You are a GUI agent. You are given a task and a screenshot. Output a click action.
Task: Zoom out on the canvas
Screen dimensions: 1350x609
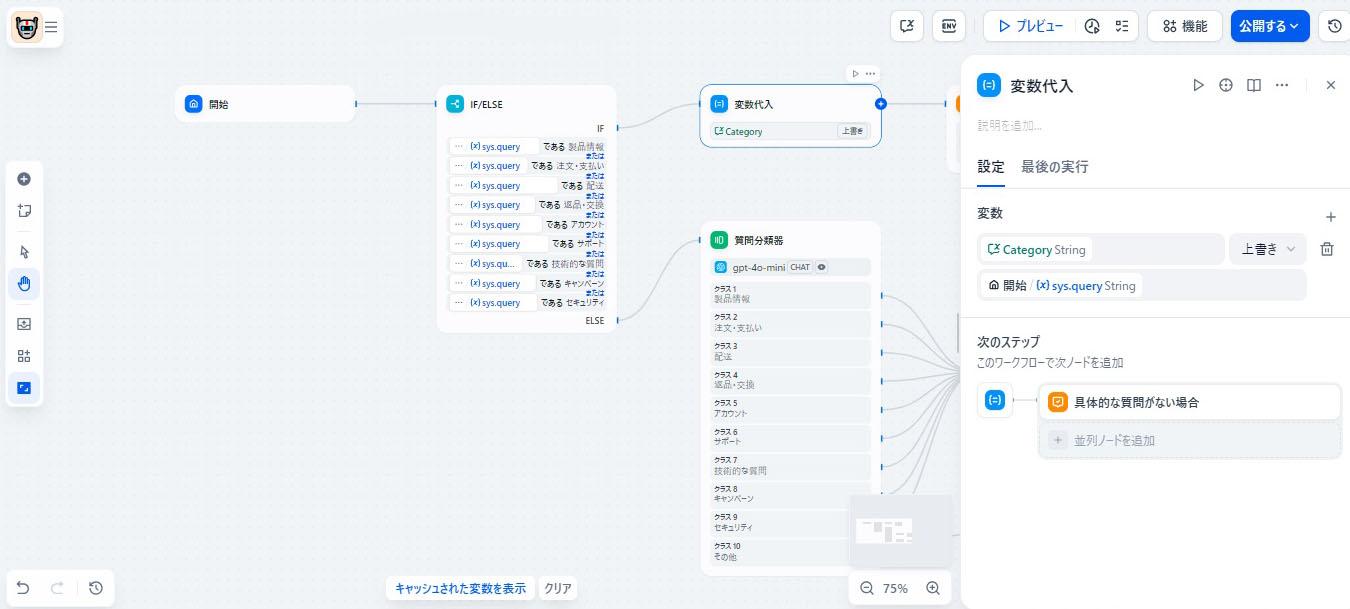click(866, 588)
